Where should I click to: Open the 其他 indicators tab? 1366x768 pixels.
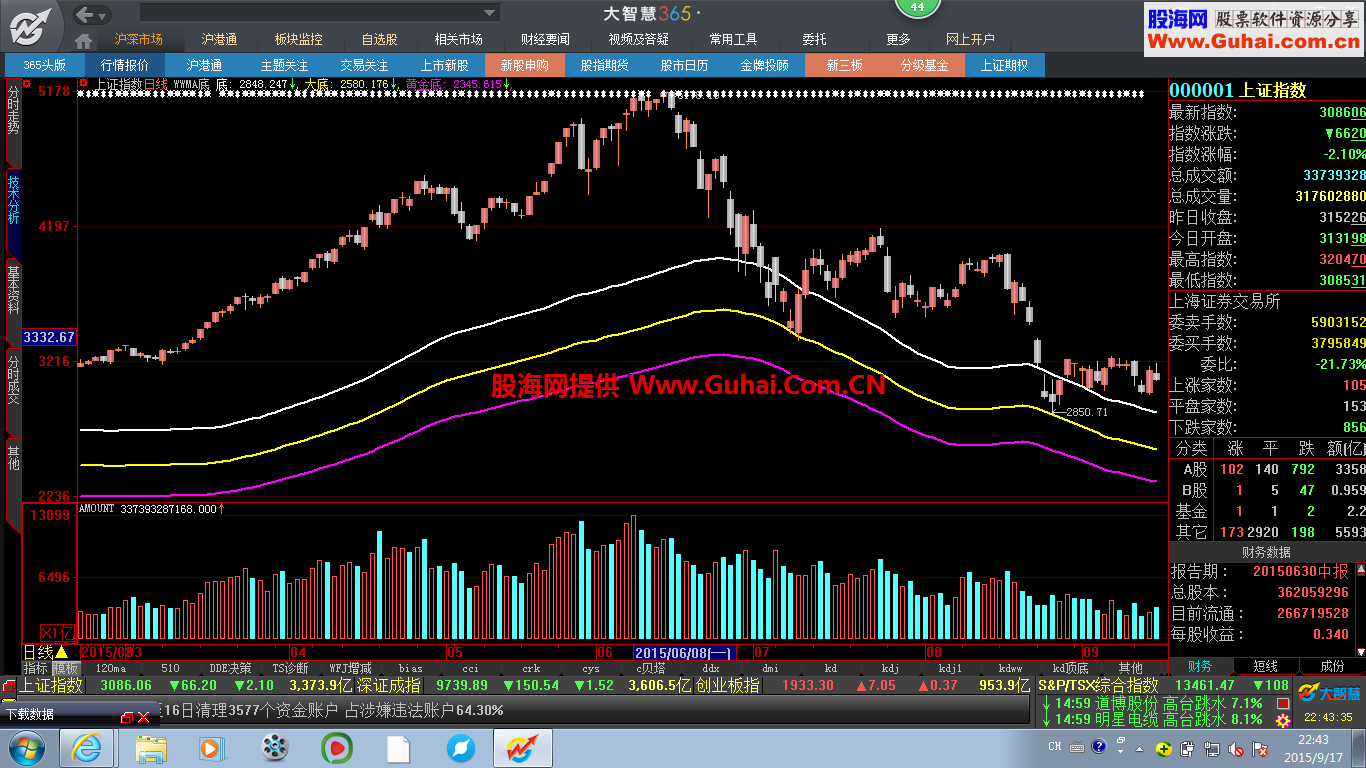[1130, 668]
